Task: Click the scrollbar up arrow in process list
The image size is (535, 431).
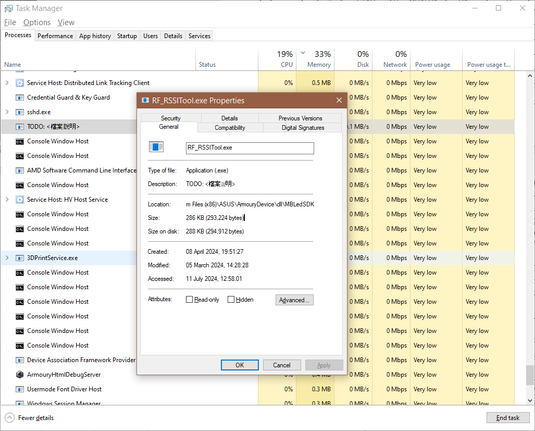Action: pos(530,76)
